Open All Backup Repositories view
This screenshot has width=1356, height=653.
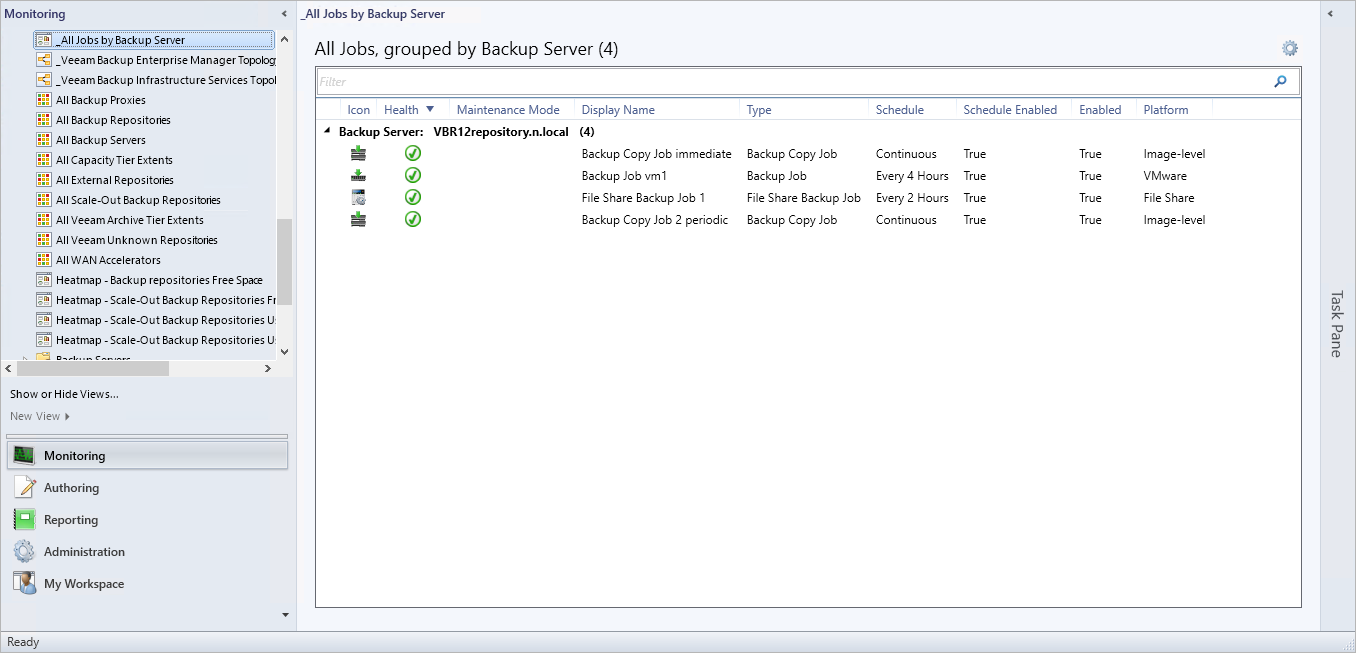pos(113,120)
